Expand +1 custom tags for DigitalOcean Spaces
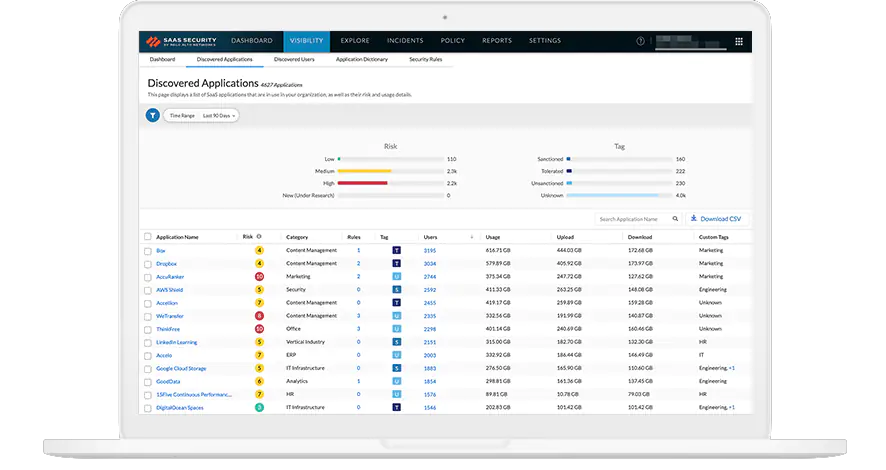 click(x=732, y=407)
